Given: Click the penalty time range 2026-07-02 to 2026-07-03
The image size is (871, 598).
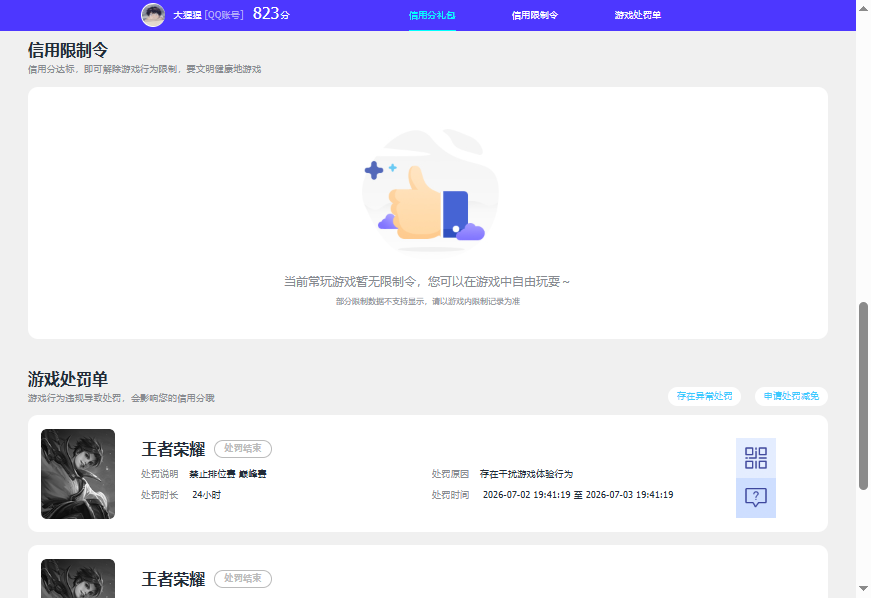Looking at the screenshot, I should (x=578, y=495).
